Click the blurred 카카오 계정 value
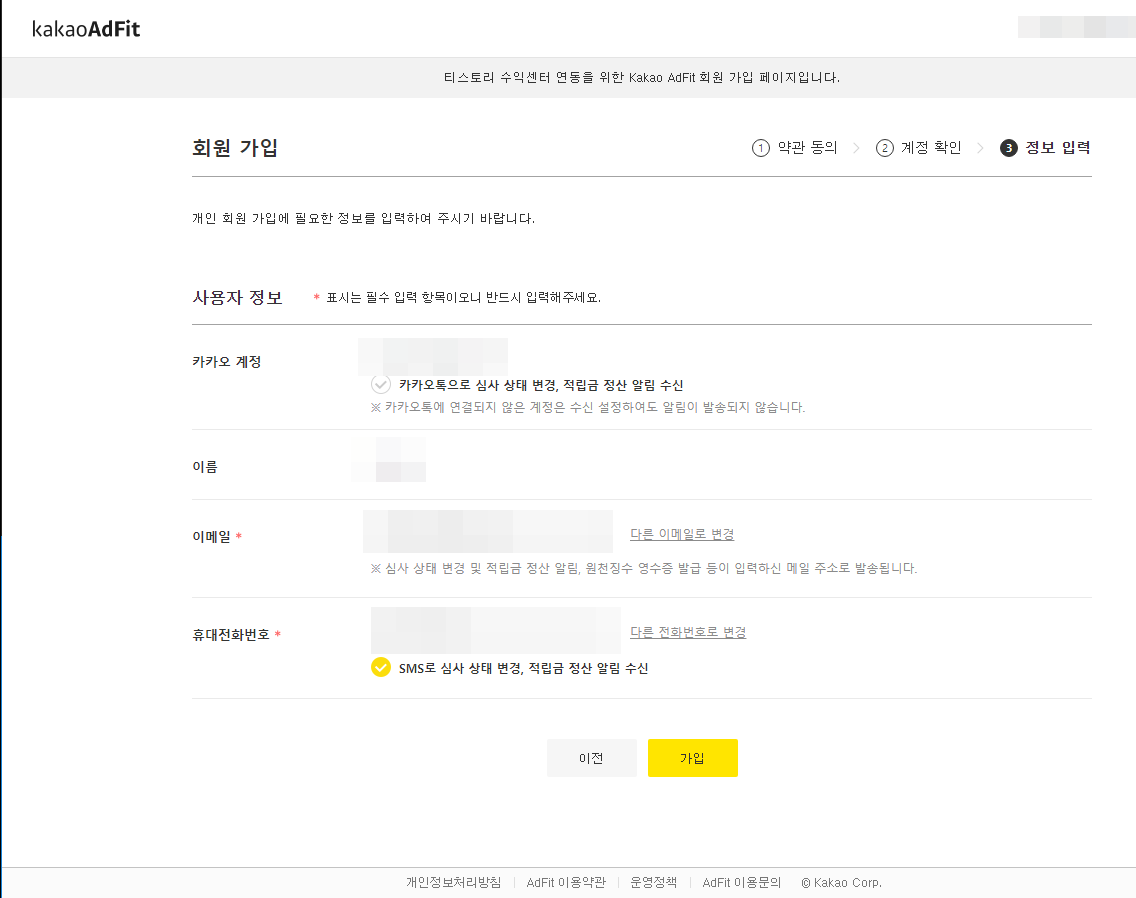1136x898 pixels. pos(433,357)
